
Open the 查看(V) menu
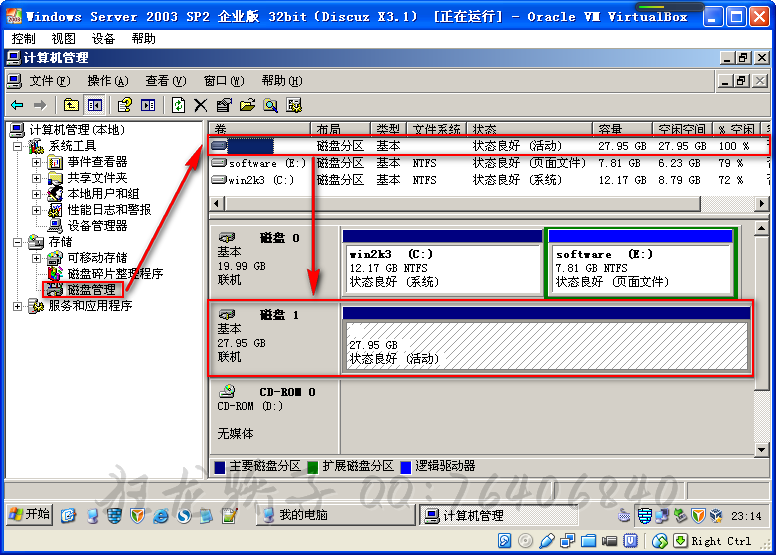[x=165, y=81]
